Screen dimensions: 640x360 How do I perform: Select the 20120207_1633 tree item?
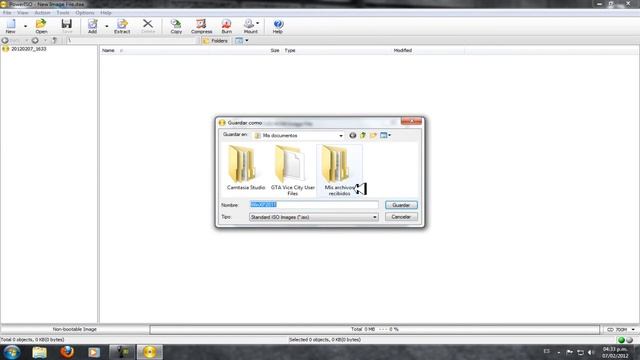tap(29, 49)
